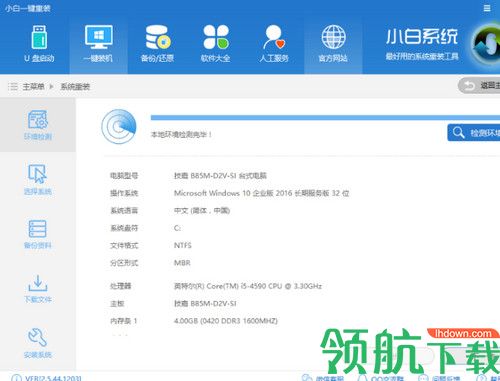Viewport: 500px width, 381px height.
Task: Click the 返回主 back button
Action: coord(479,86)
